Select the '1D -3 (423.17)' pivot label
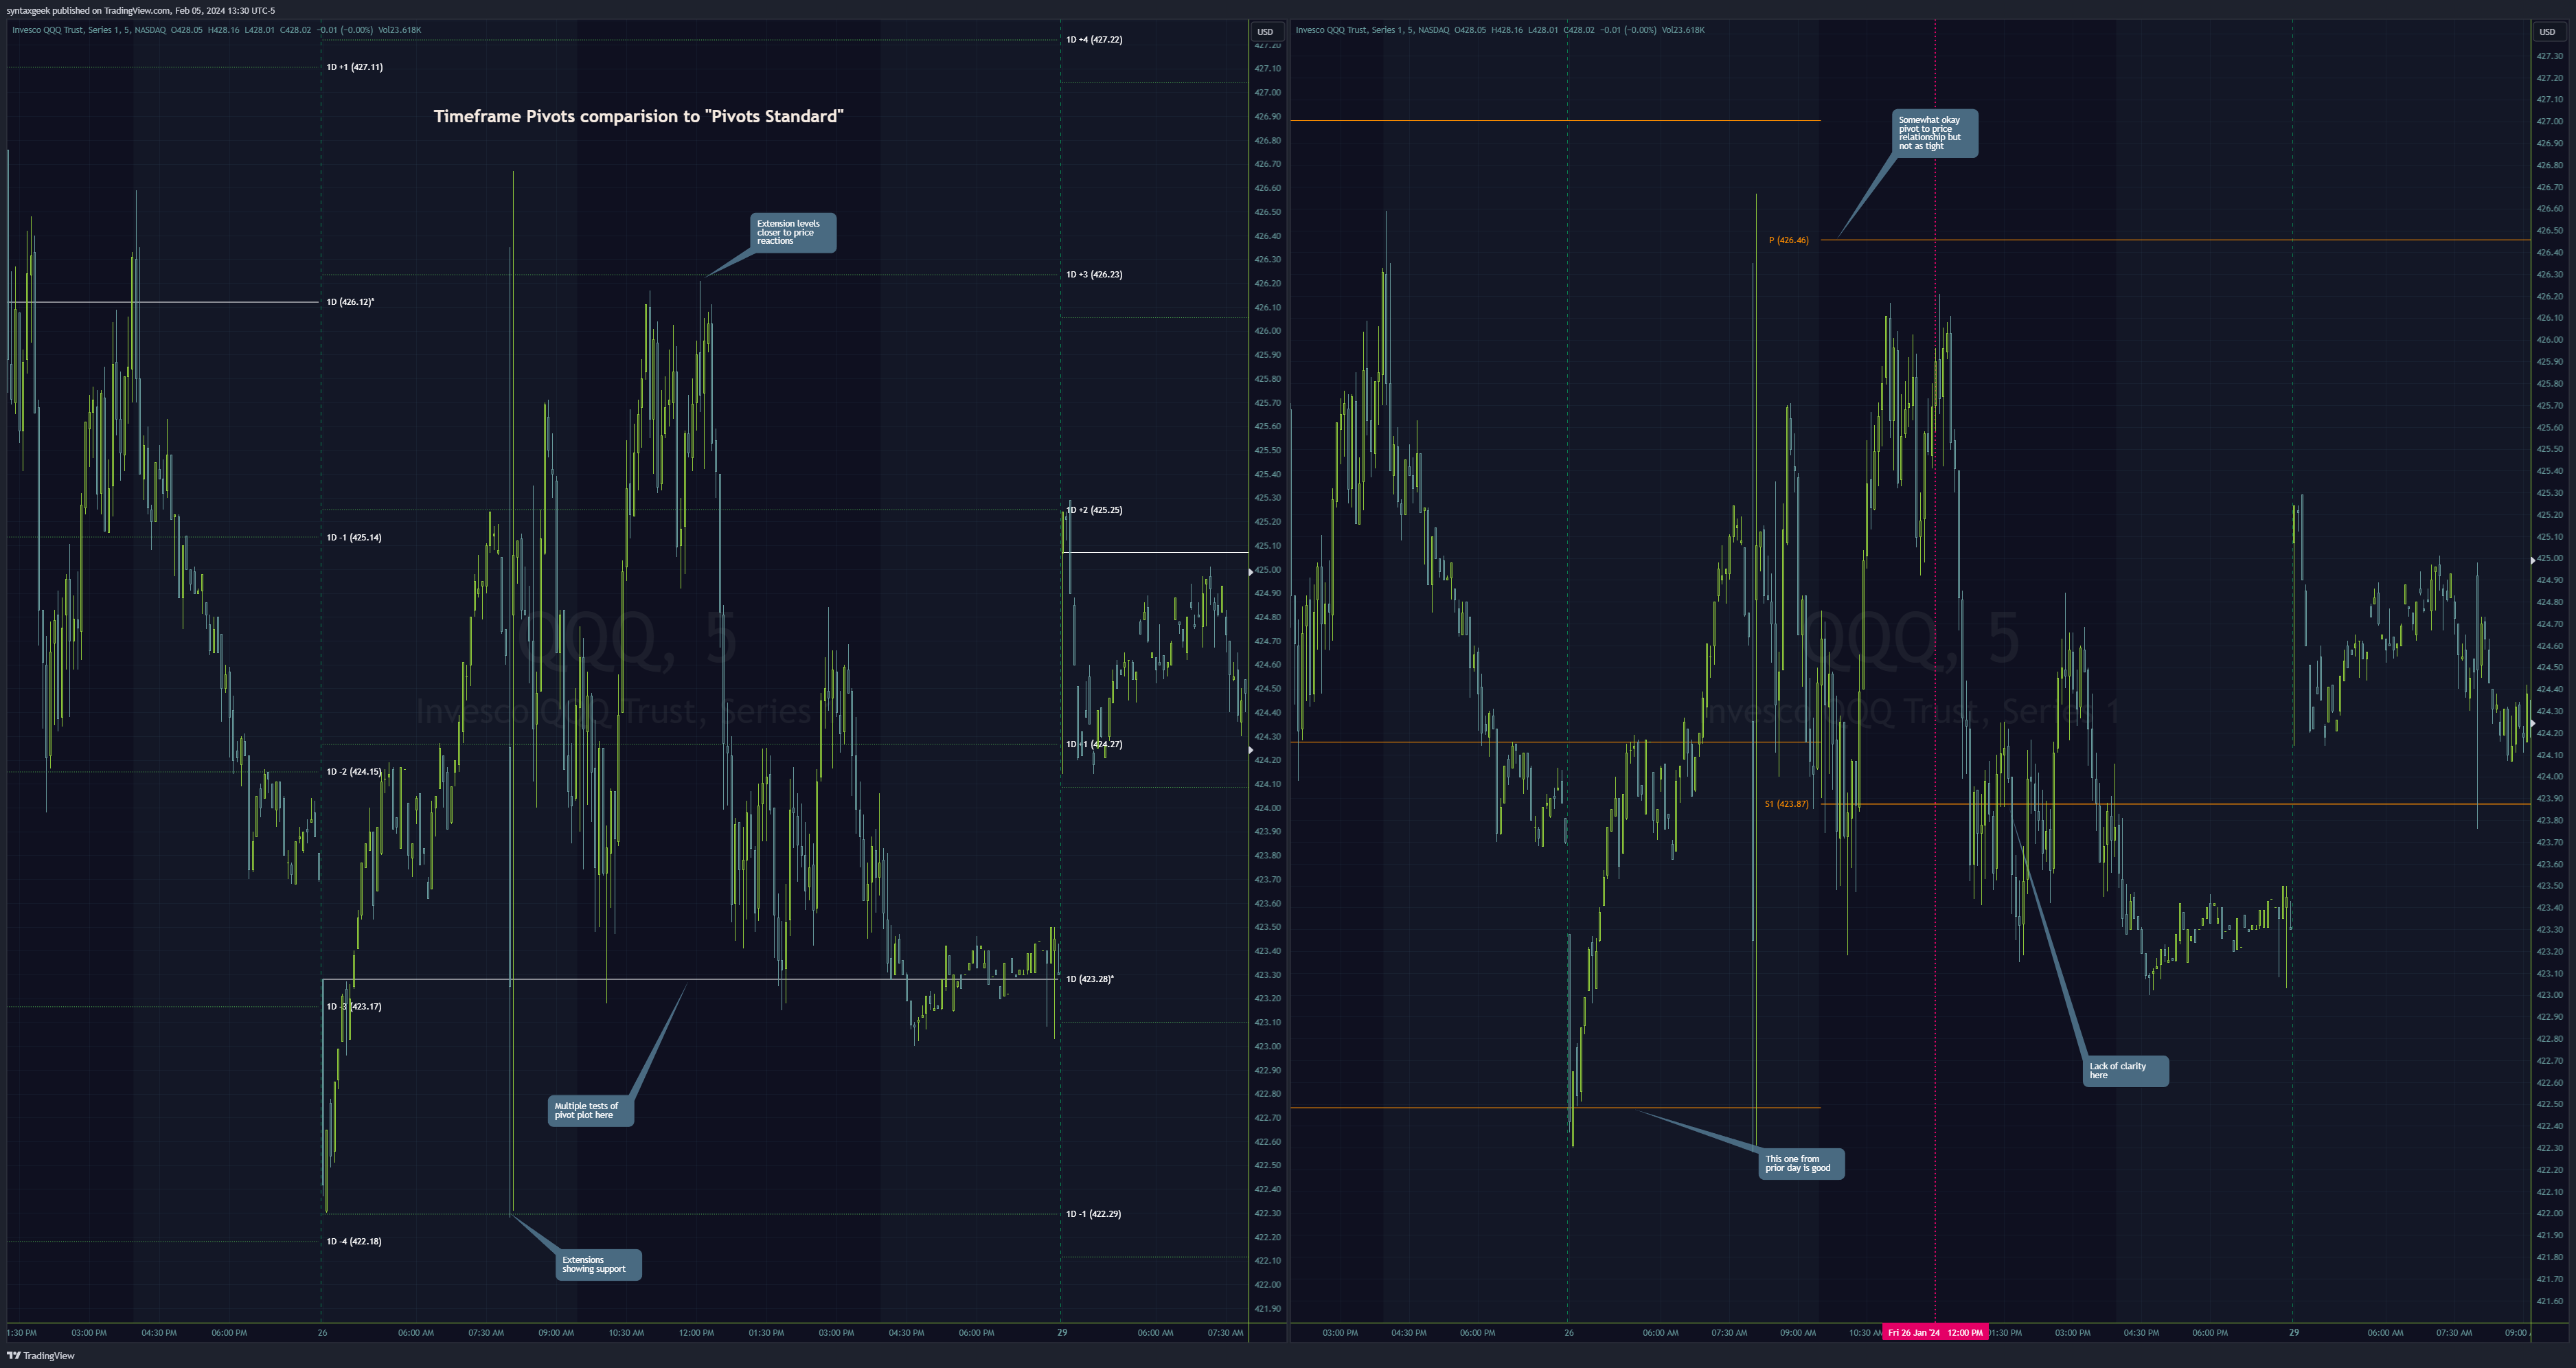 point(354,1007)
